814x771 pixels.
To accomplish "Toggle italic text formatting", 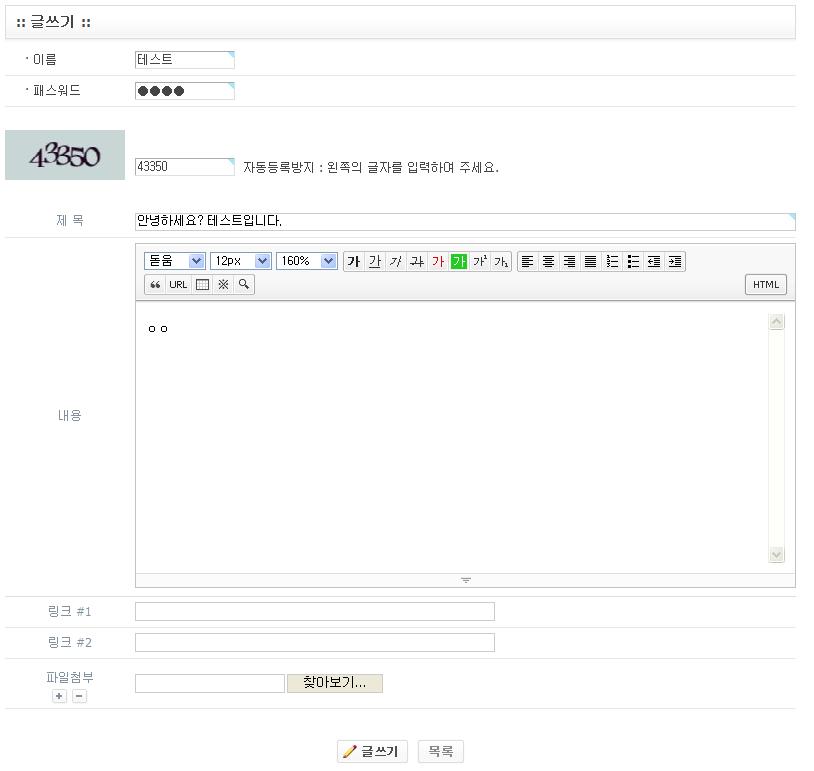I will click(395, 262).
